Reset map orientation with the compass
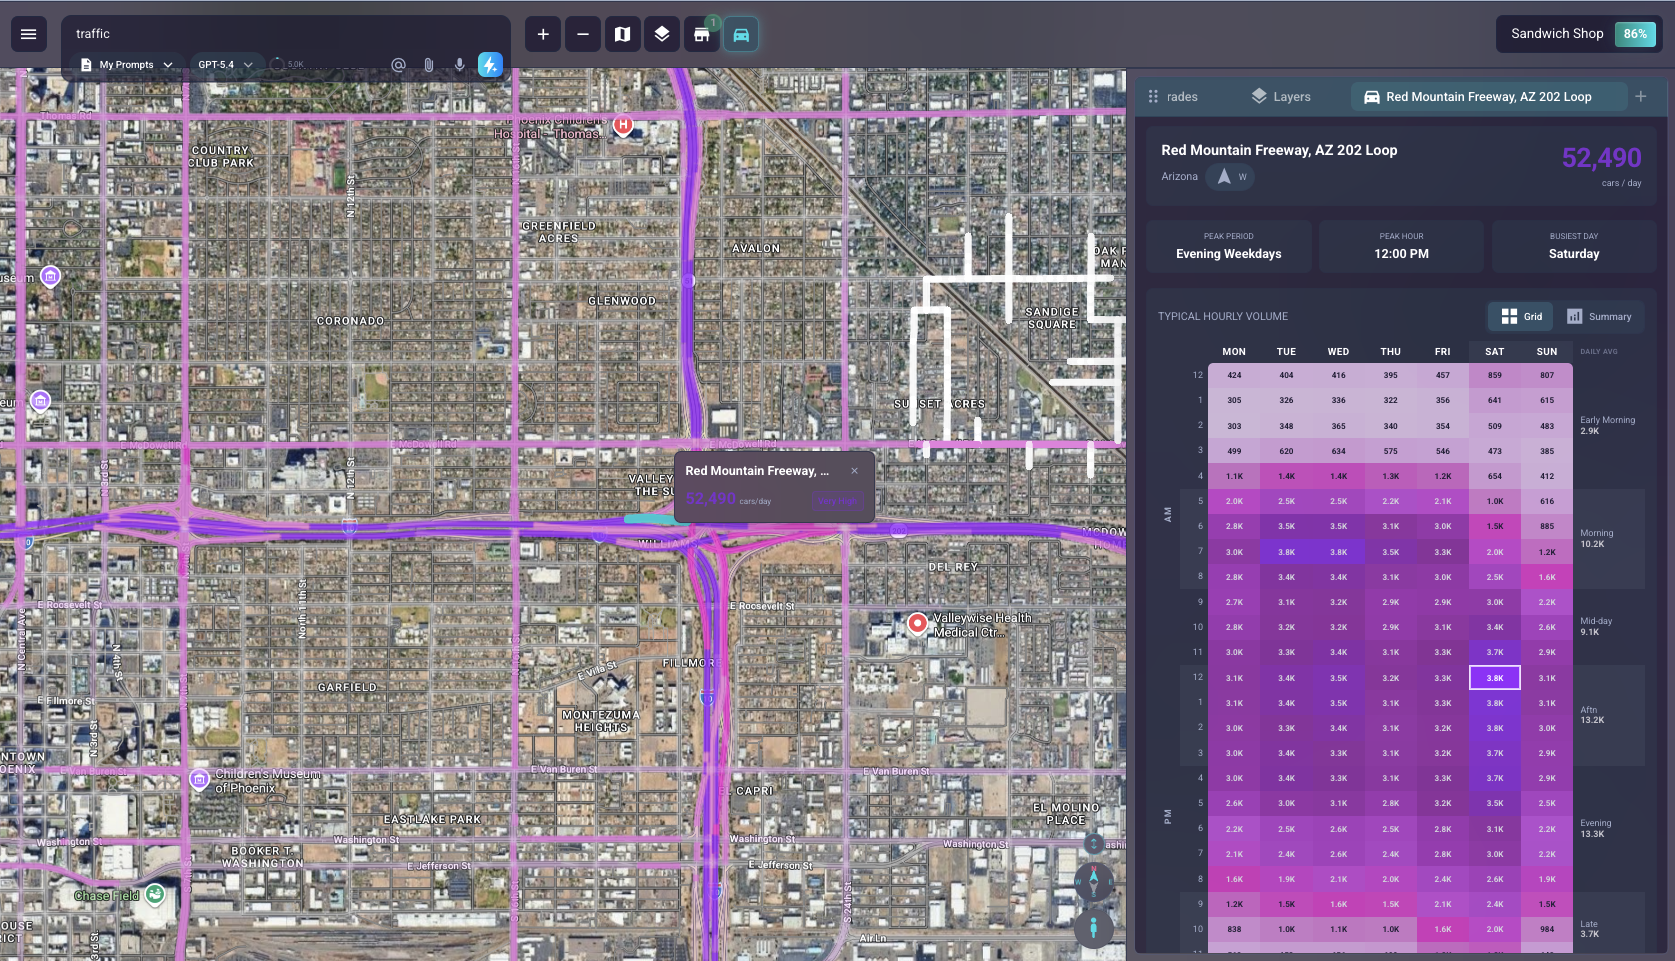The width and height of the screenshot is (1675, 961). click(x=1093, y=882)
